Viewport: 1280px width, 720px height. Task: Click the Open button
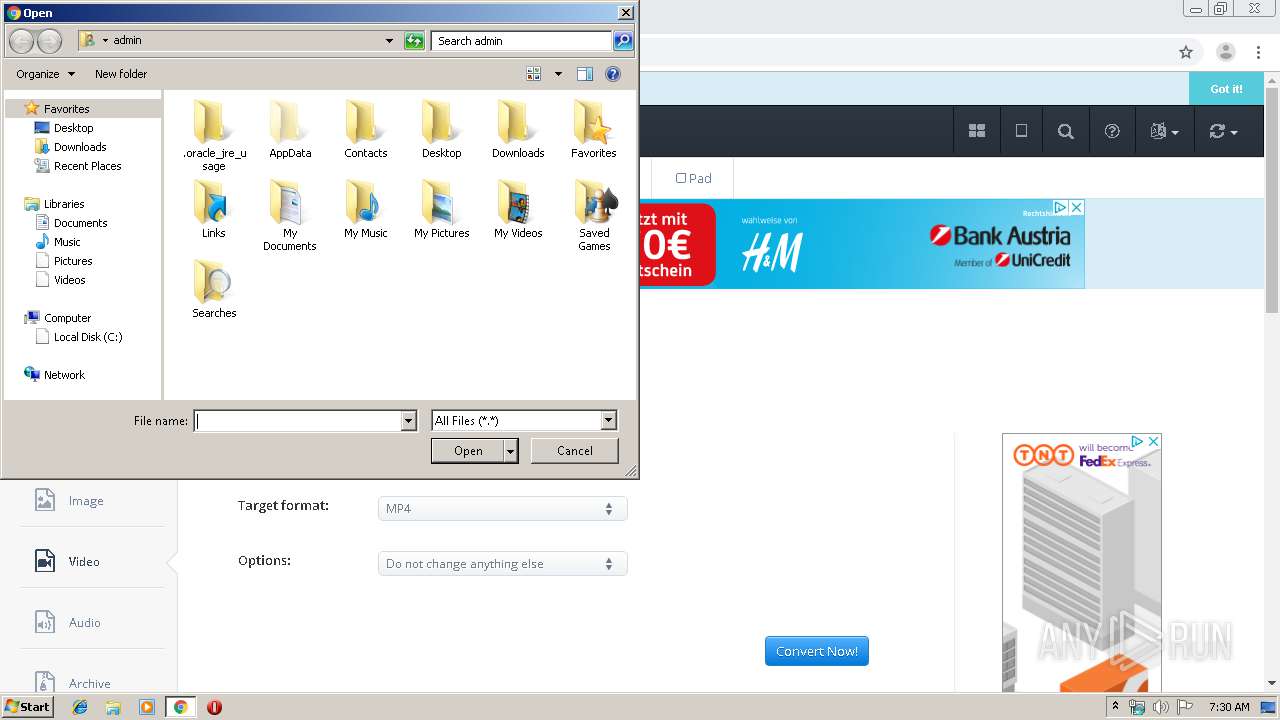click(x=468, y=451)
